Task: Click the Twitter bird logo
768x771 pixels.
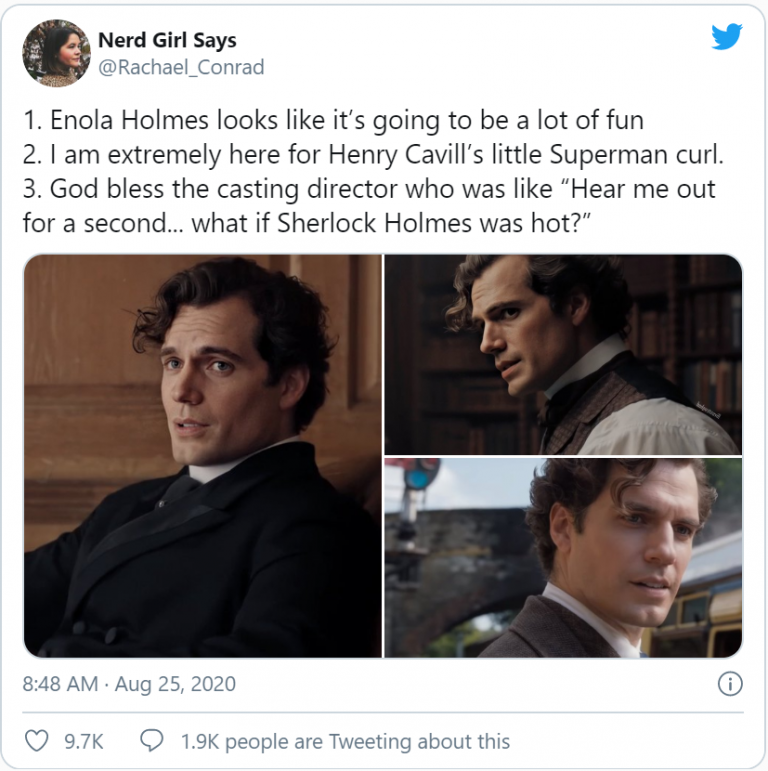Action: [727, 37]
